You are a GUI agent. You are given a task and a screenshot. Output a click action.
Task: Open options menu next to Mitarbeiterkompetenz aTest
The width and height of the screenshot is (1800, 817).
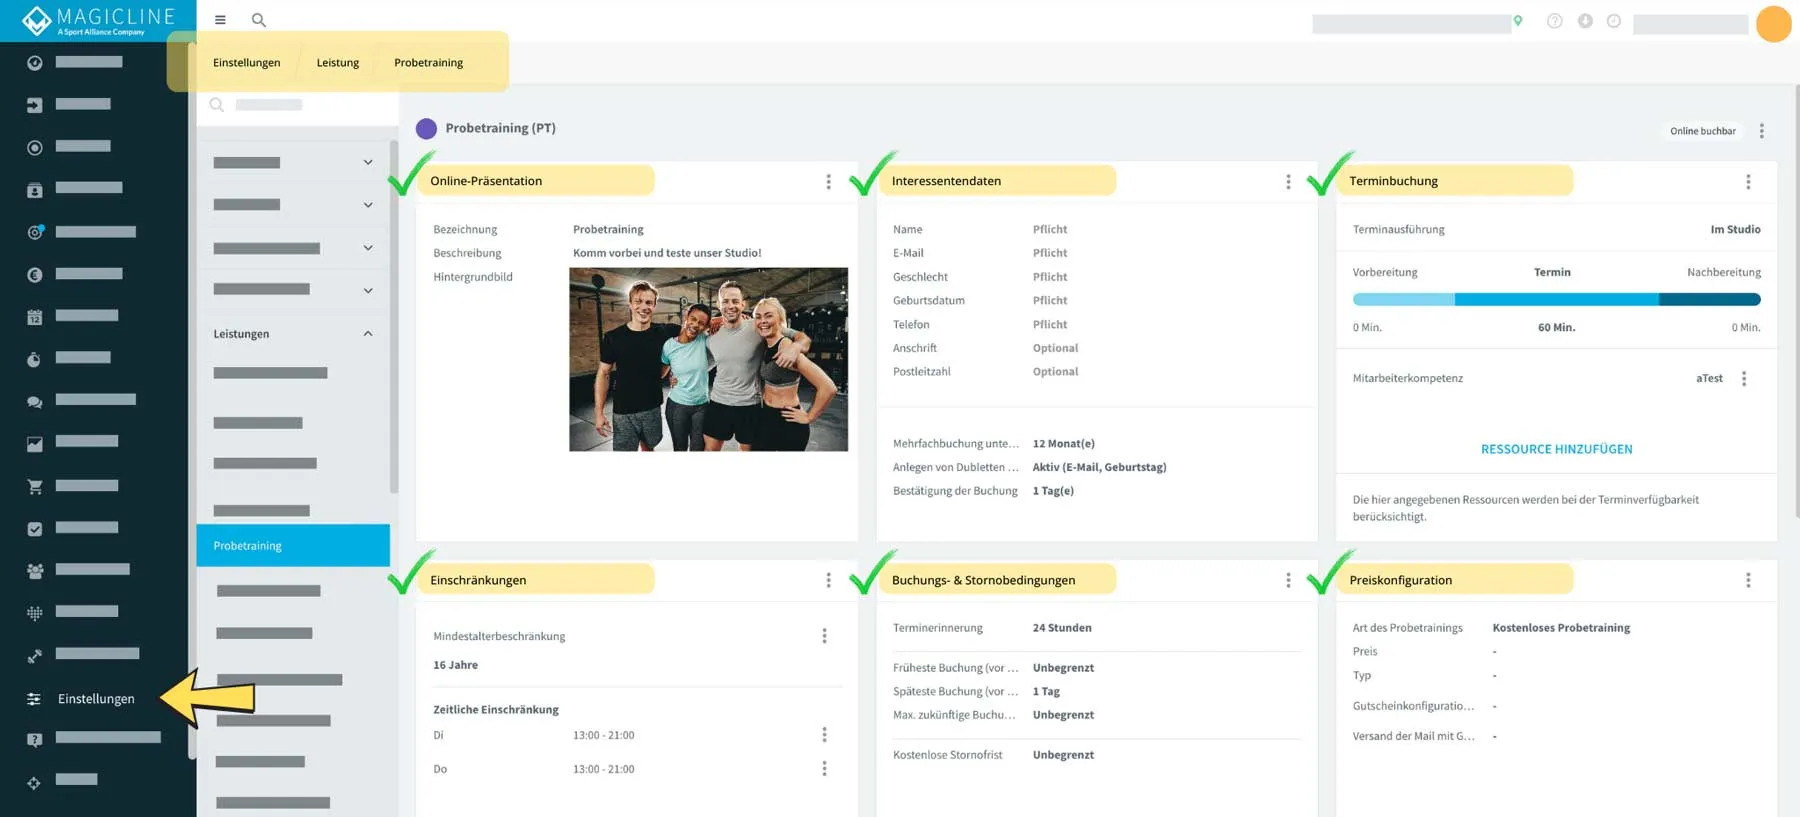pyautogui.click(x=1744, y=379)
